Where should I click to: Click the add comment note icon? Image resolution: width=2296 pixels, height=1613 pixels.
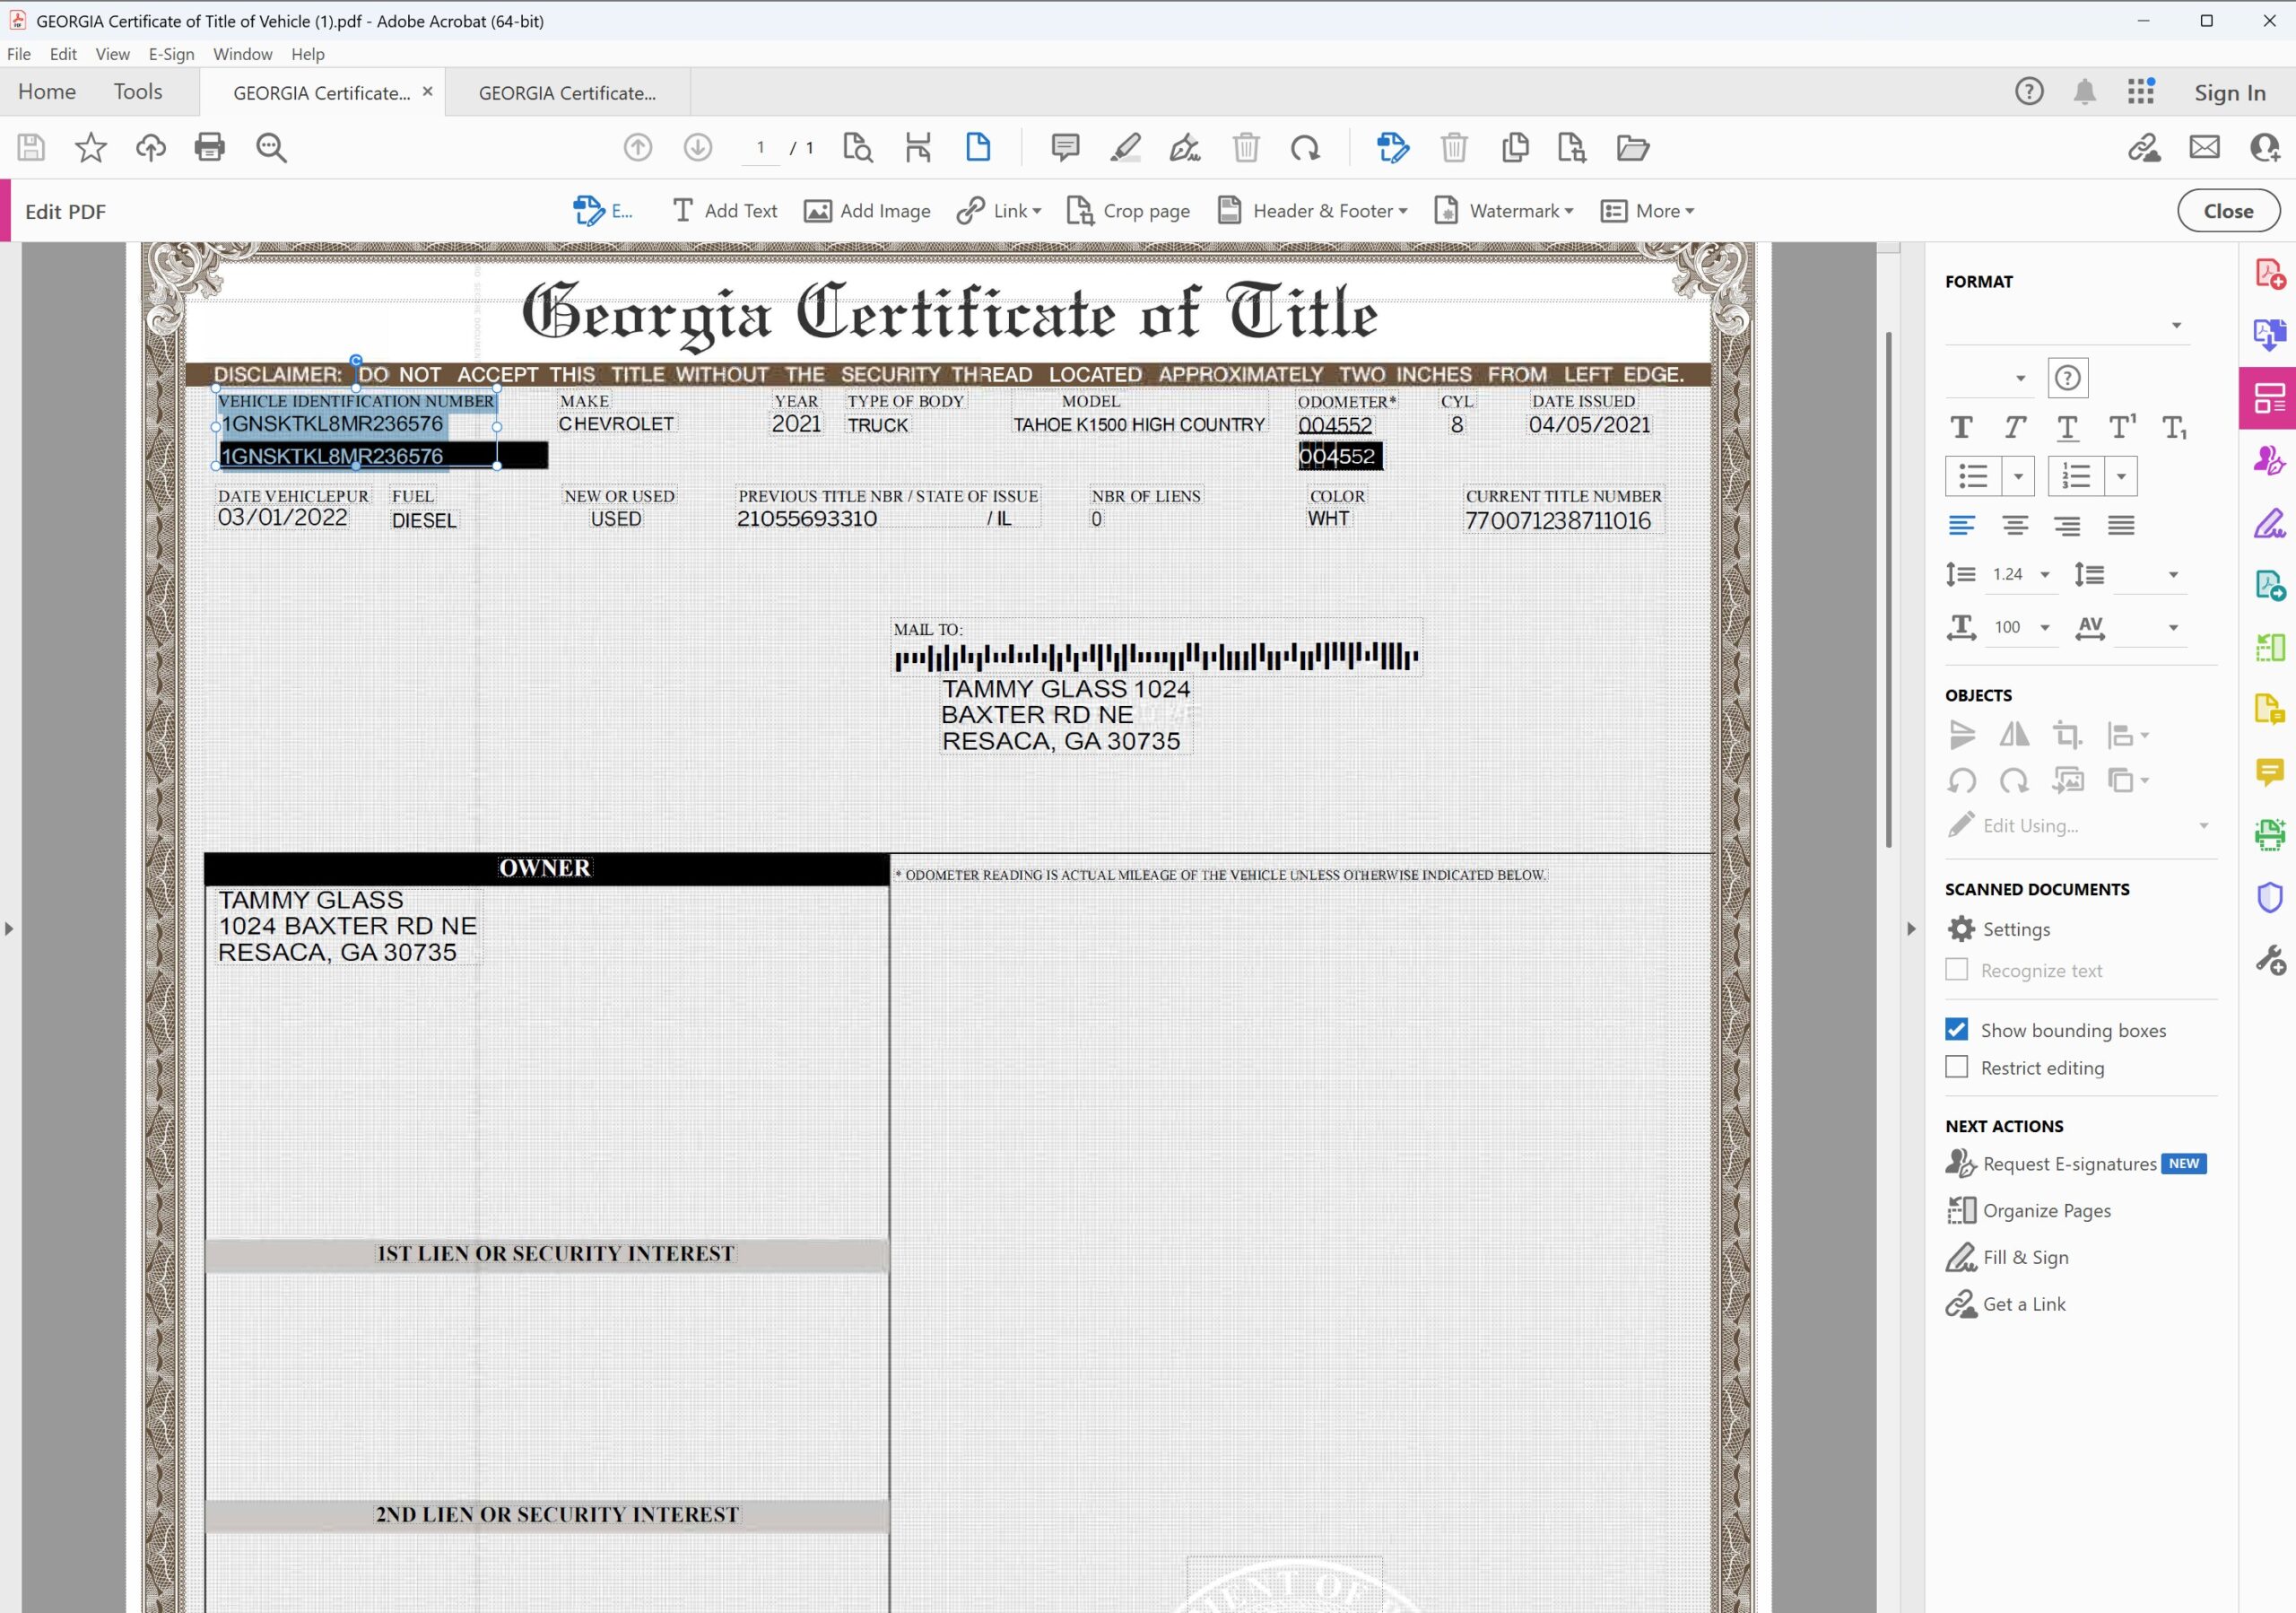tap(1066, 148)
